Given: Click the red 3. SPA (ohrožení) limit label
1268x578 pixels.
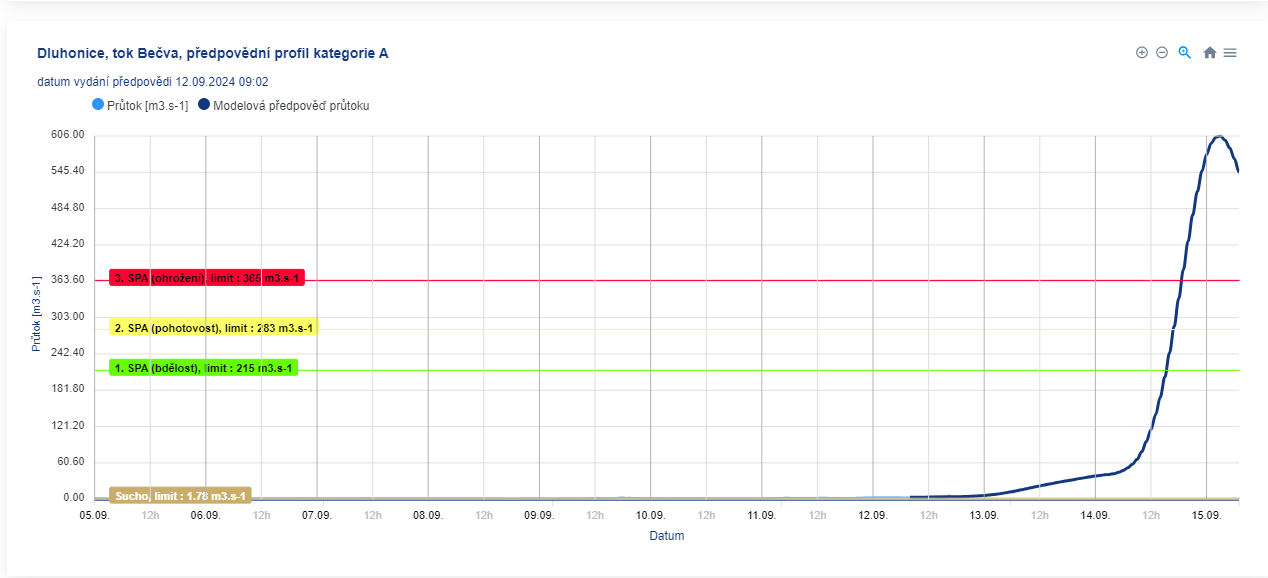Looking at the screenshot, I should tap(206, 278).
